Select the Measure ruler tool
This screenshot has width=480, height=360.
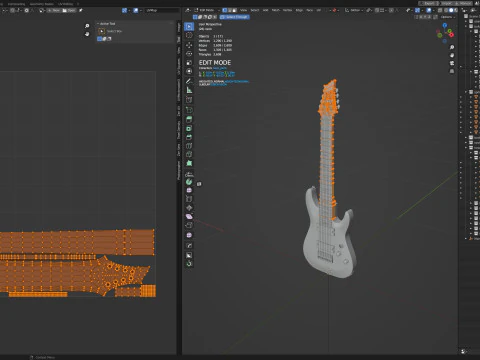point(189,90)
